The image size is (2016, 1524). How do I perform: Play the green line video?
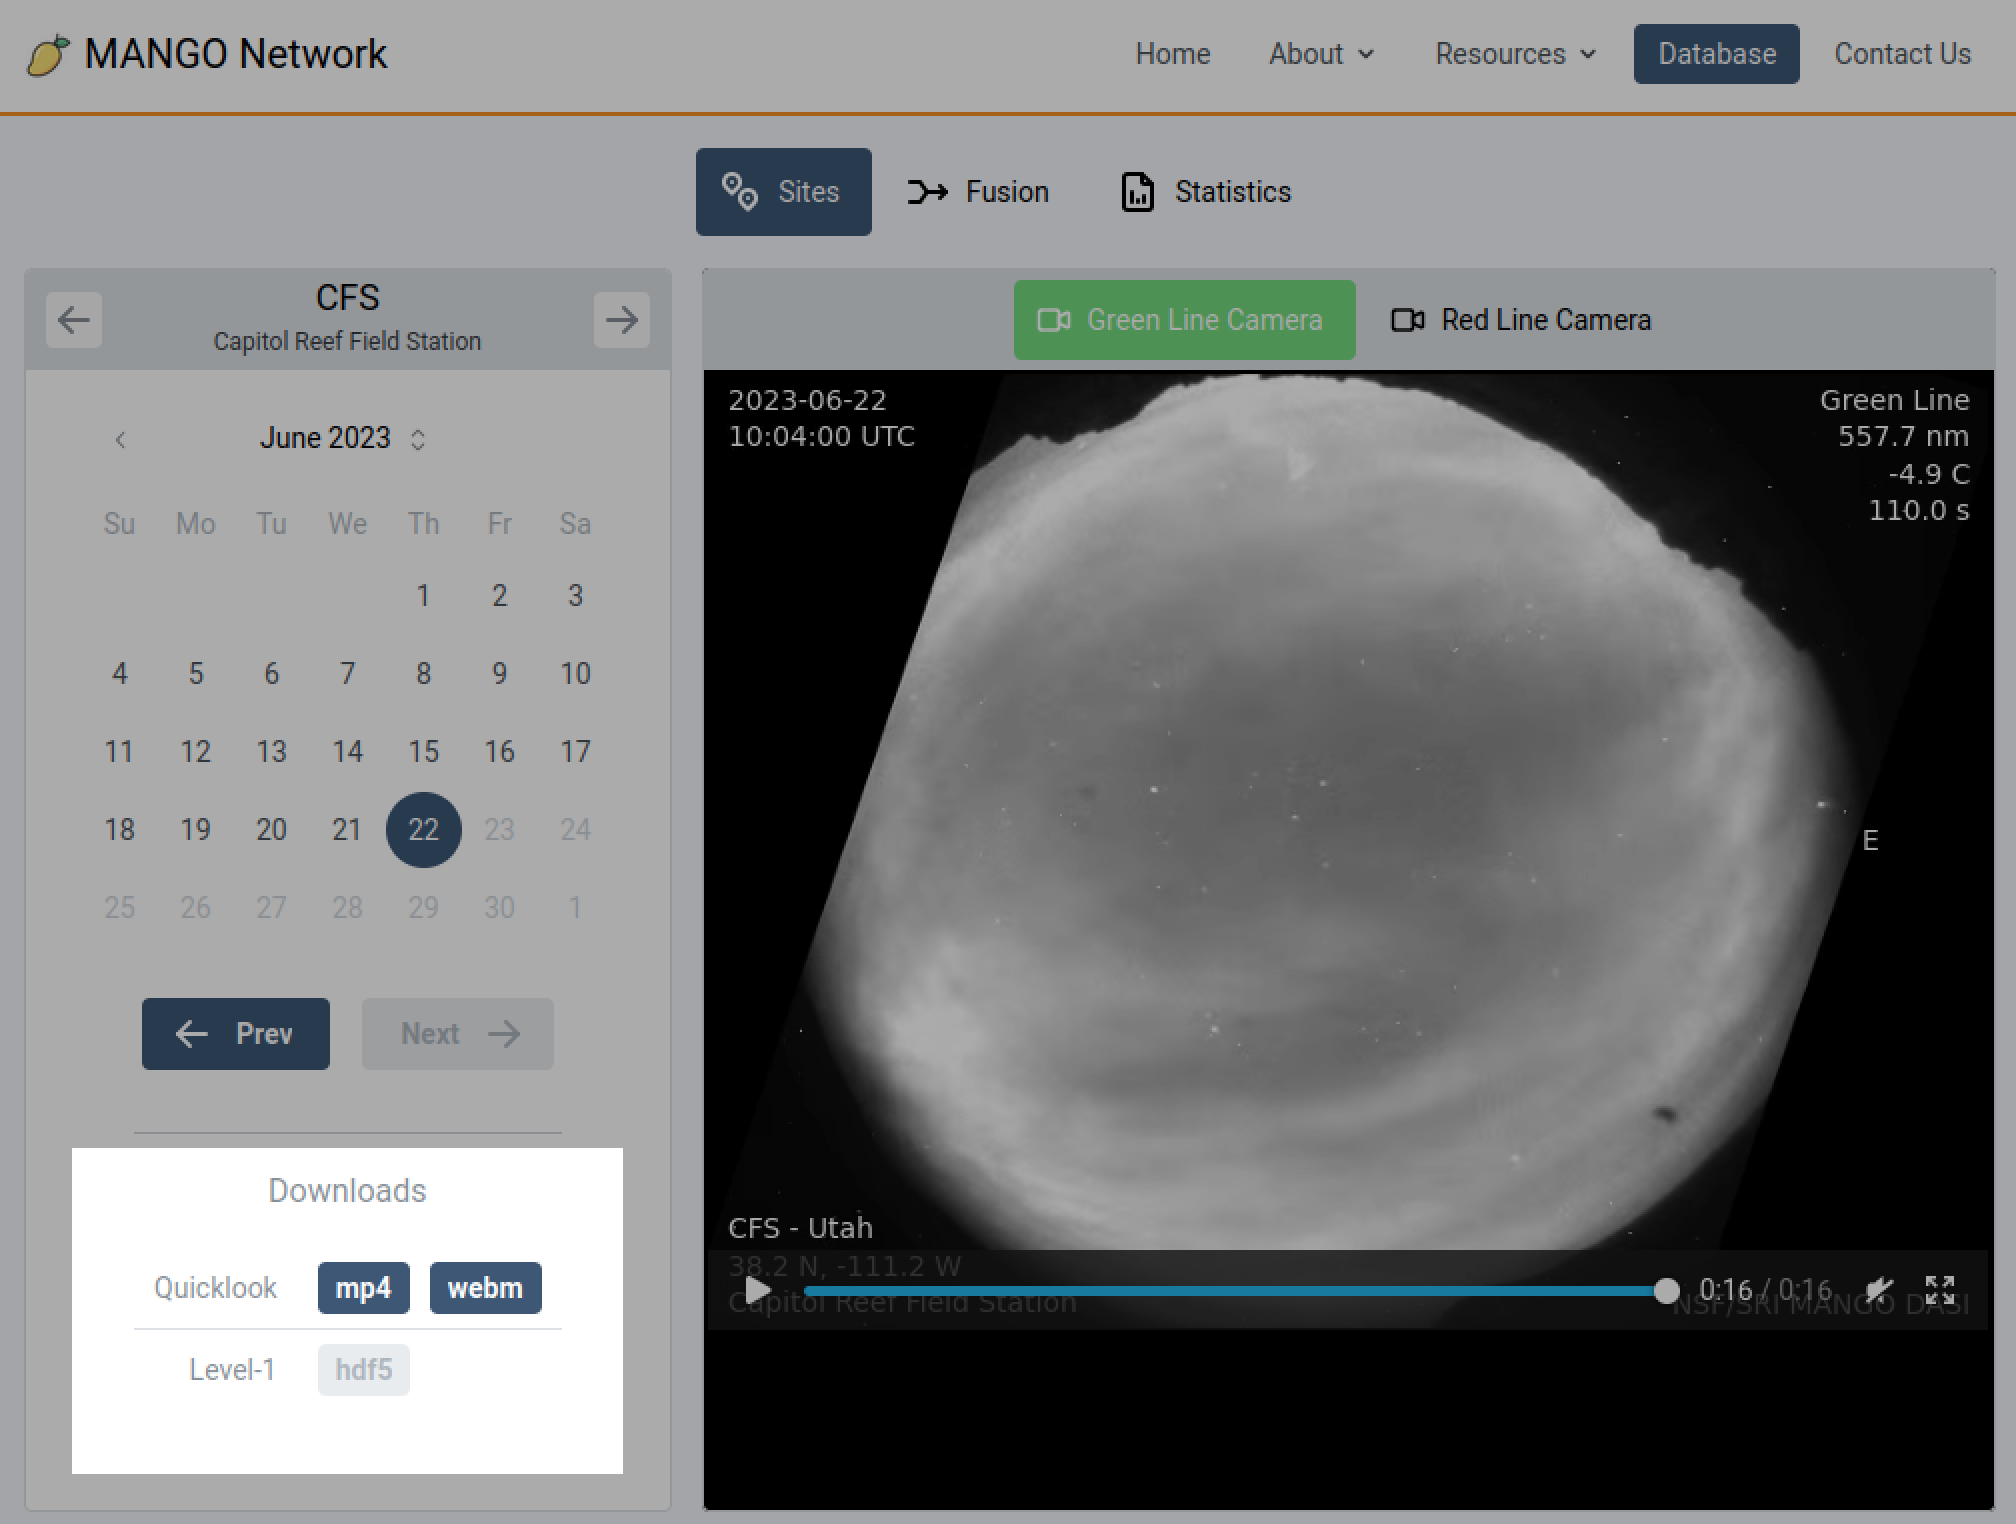758,1291
